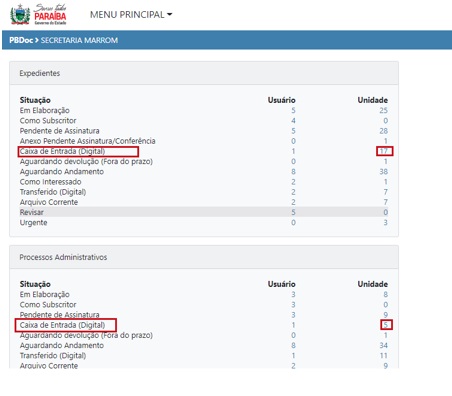The height and width of the screenshot is (396, 452).
Task: Click the Paraíba government logo
Action: 38,14
